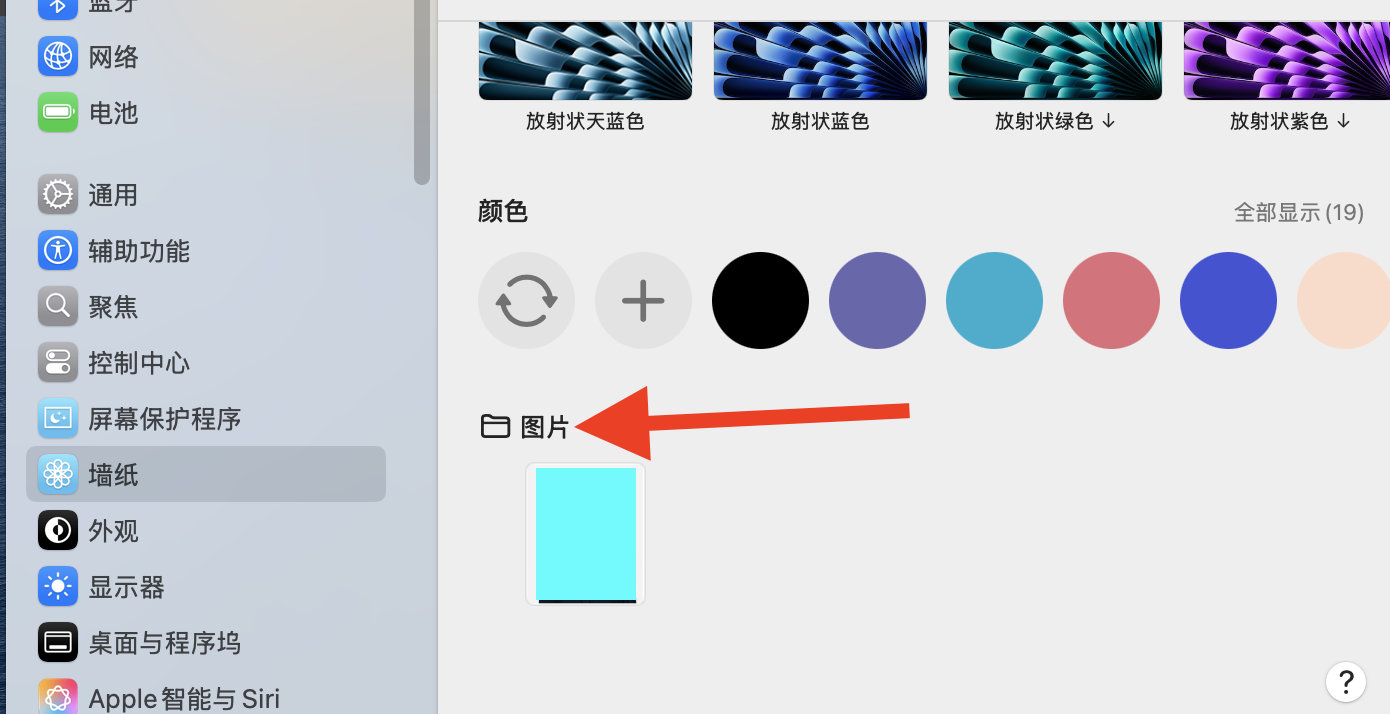The height and width of the screenshot is (714, 1390).
Task: Open General settings gear icon
Action: click(x=58, y=194)
